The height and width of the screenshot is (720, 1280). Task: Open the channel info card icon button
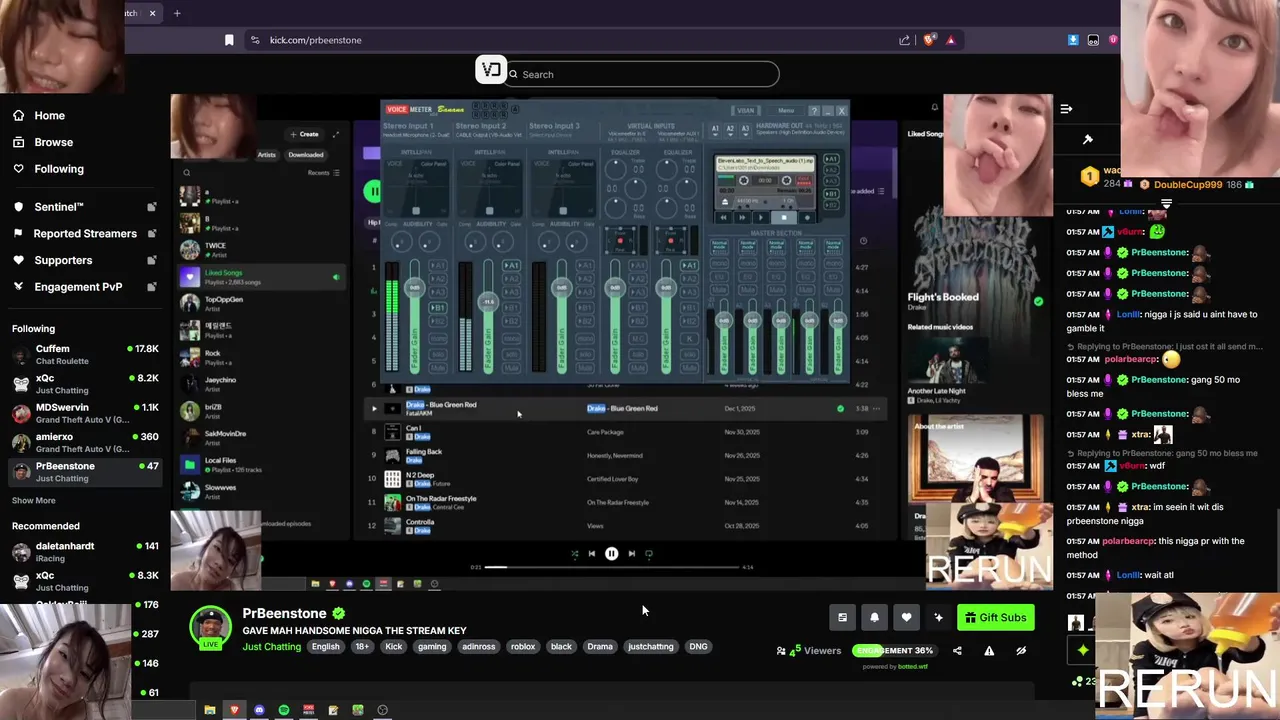click(x=842, y=617)
